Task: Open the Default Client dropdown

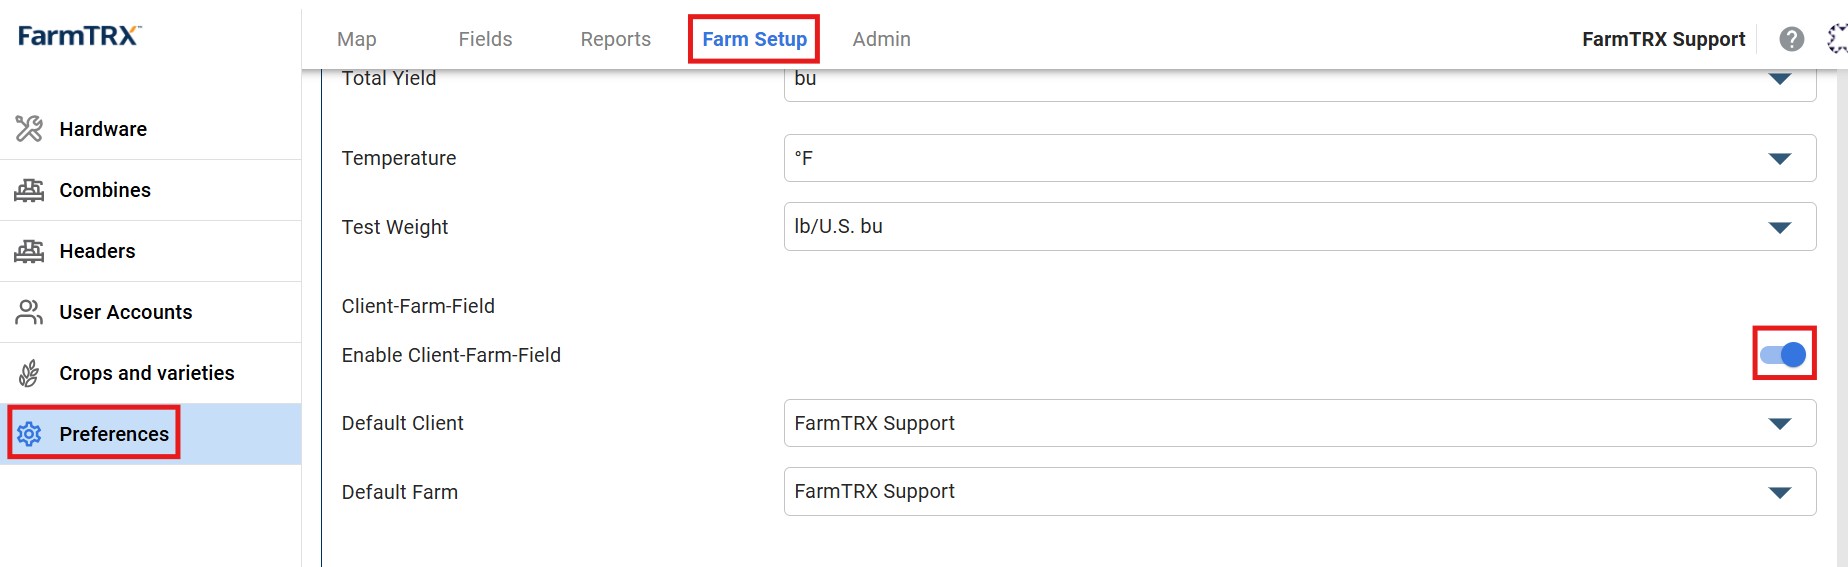Action: (1300, 423)
